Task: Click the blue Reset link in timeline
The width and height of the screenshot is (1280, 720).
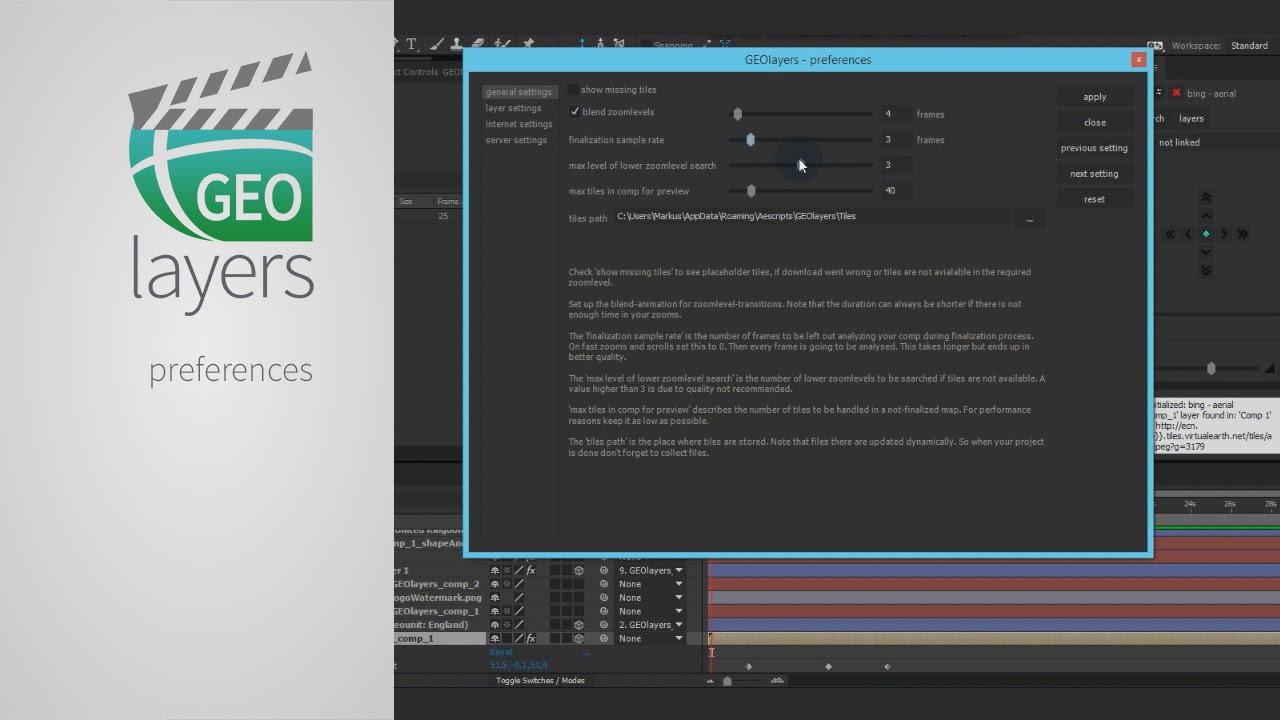Action: (501, 652)
